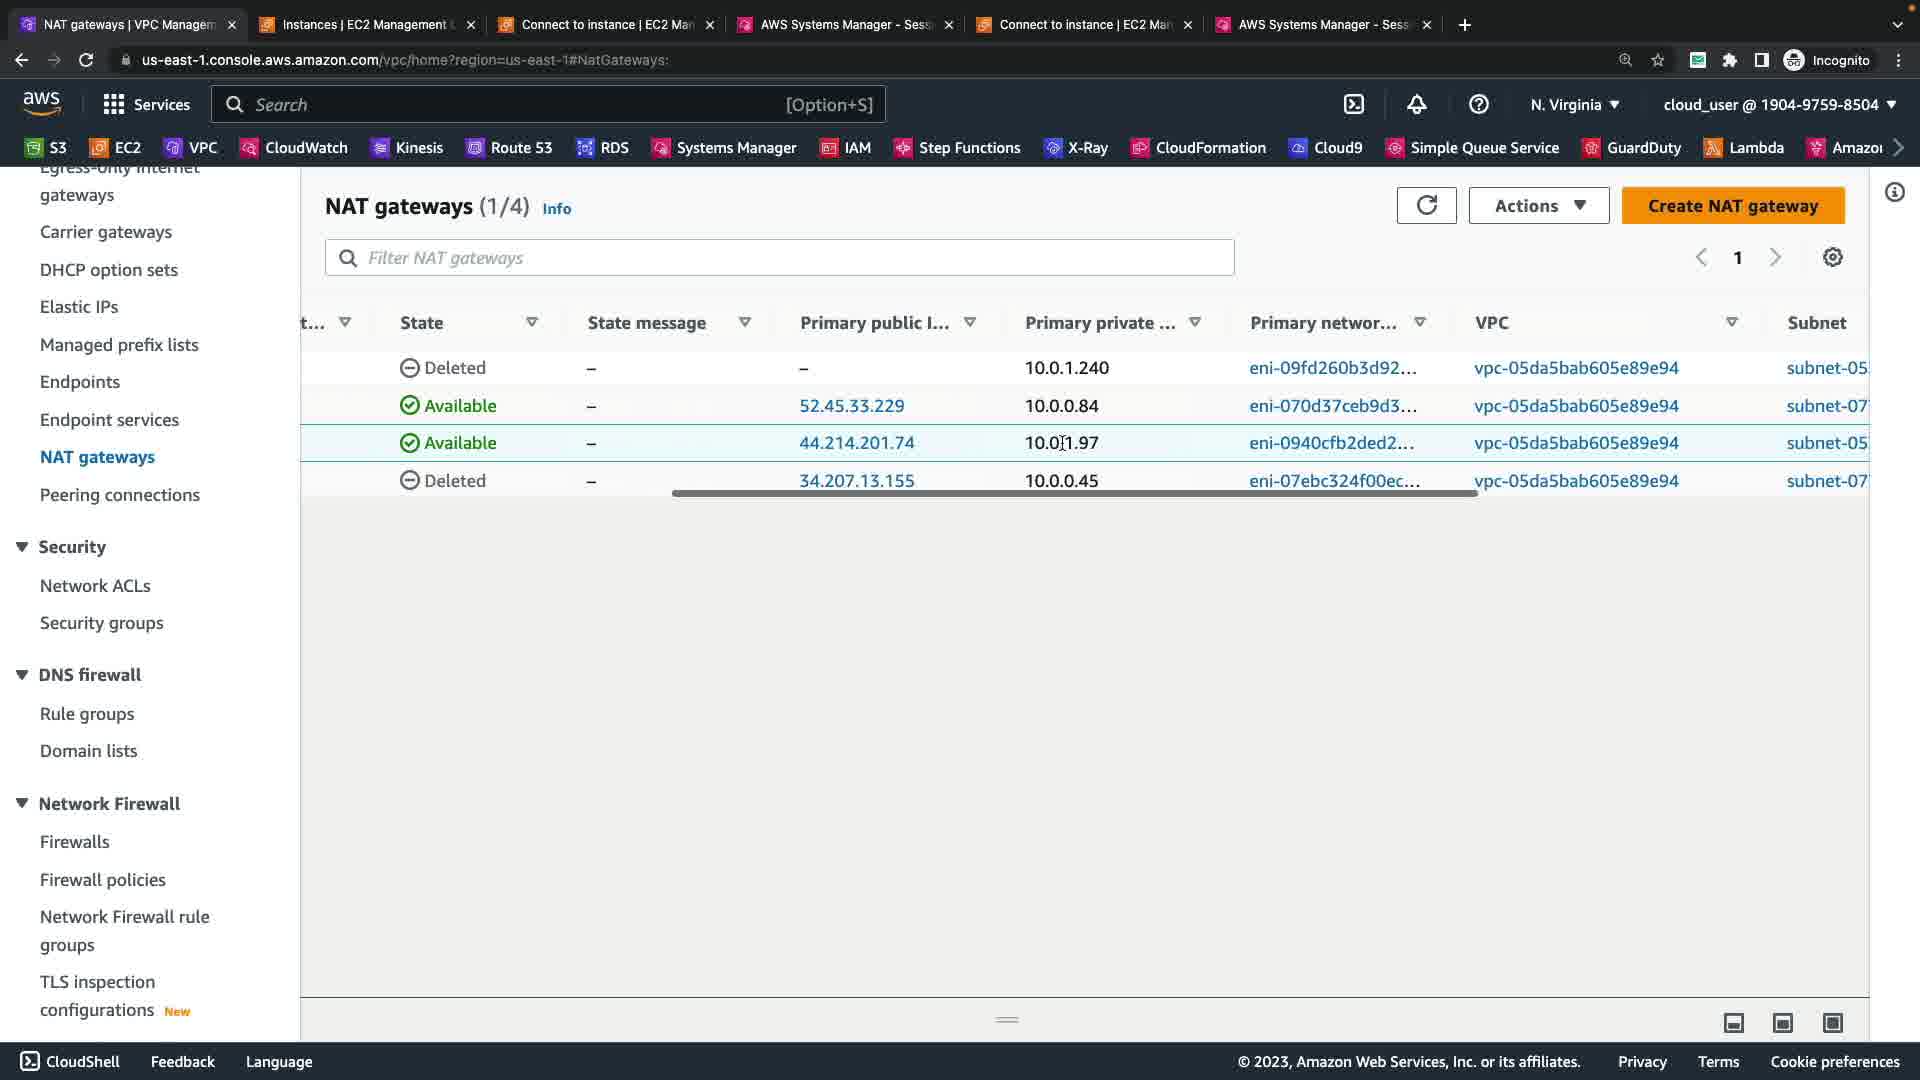Switch to Instances EC2 Management browser tab
This screenshot has height=1080, width=1920.
[x=366, y=24]
